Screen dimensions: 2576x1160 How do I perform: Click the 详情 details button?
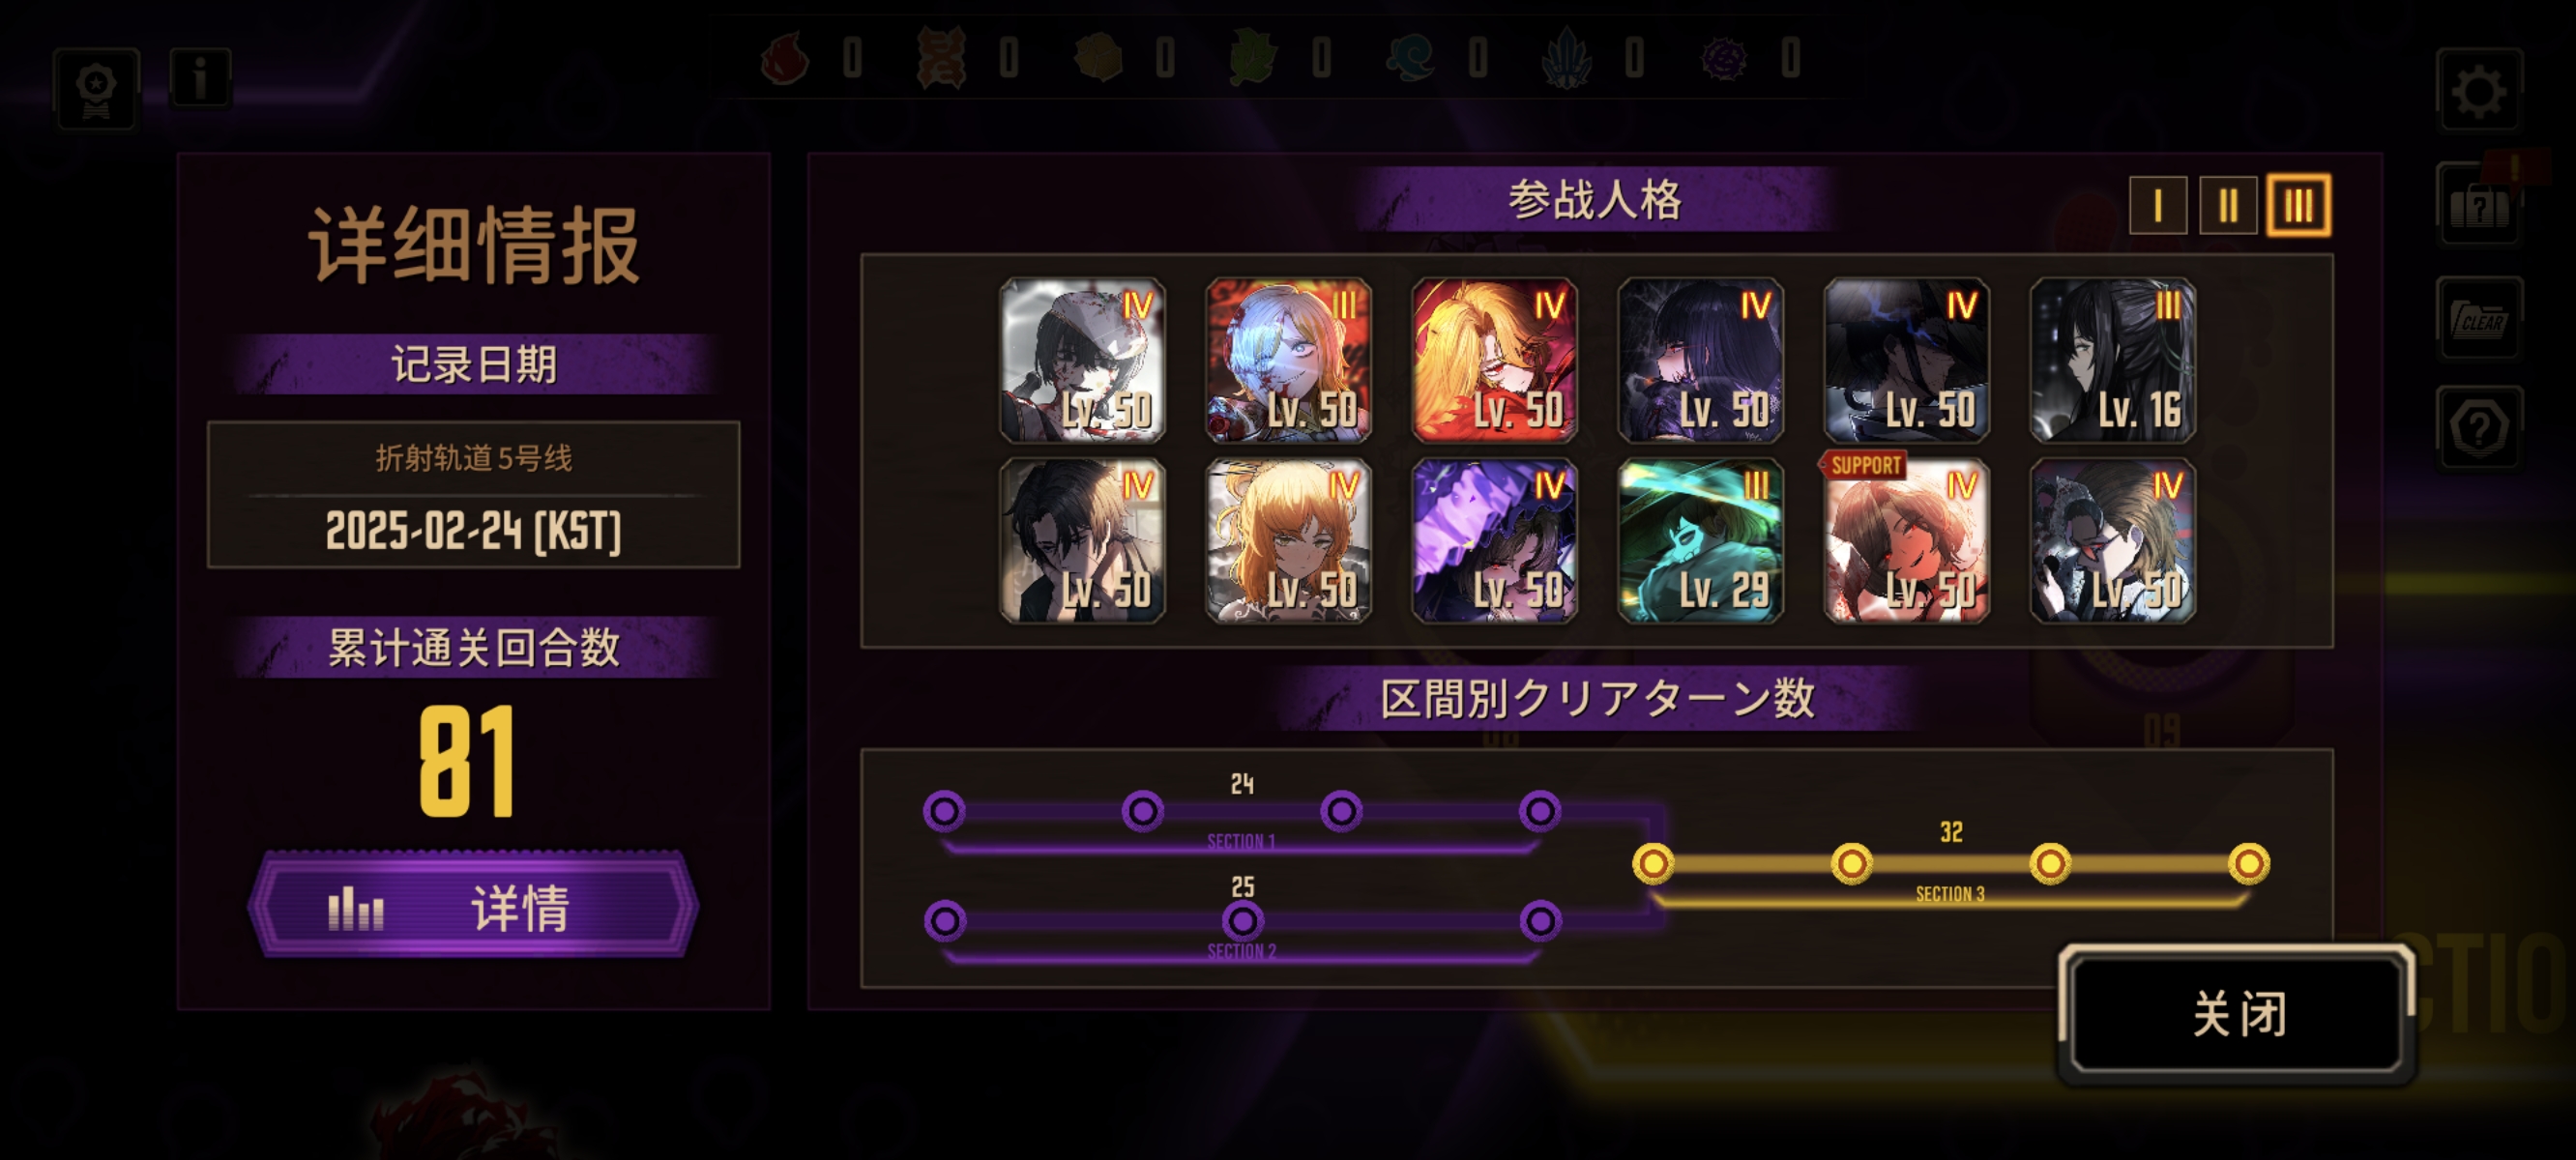coord(473,906)
